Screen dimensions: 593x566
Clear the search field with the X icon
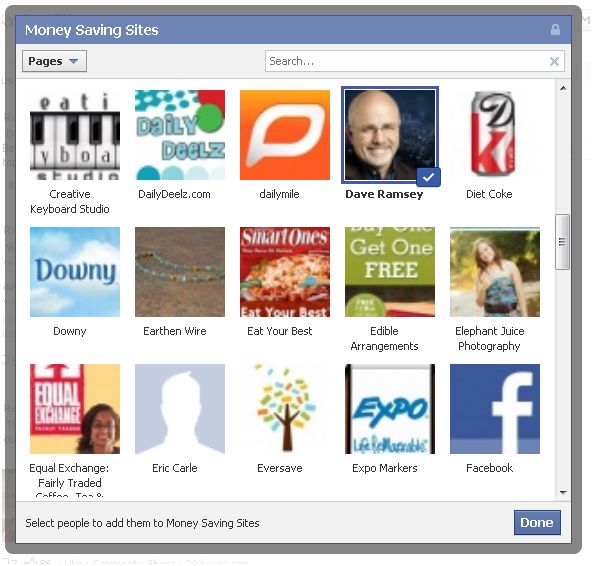[554, 61]
